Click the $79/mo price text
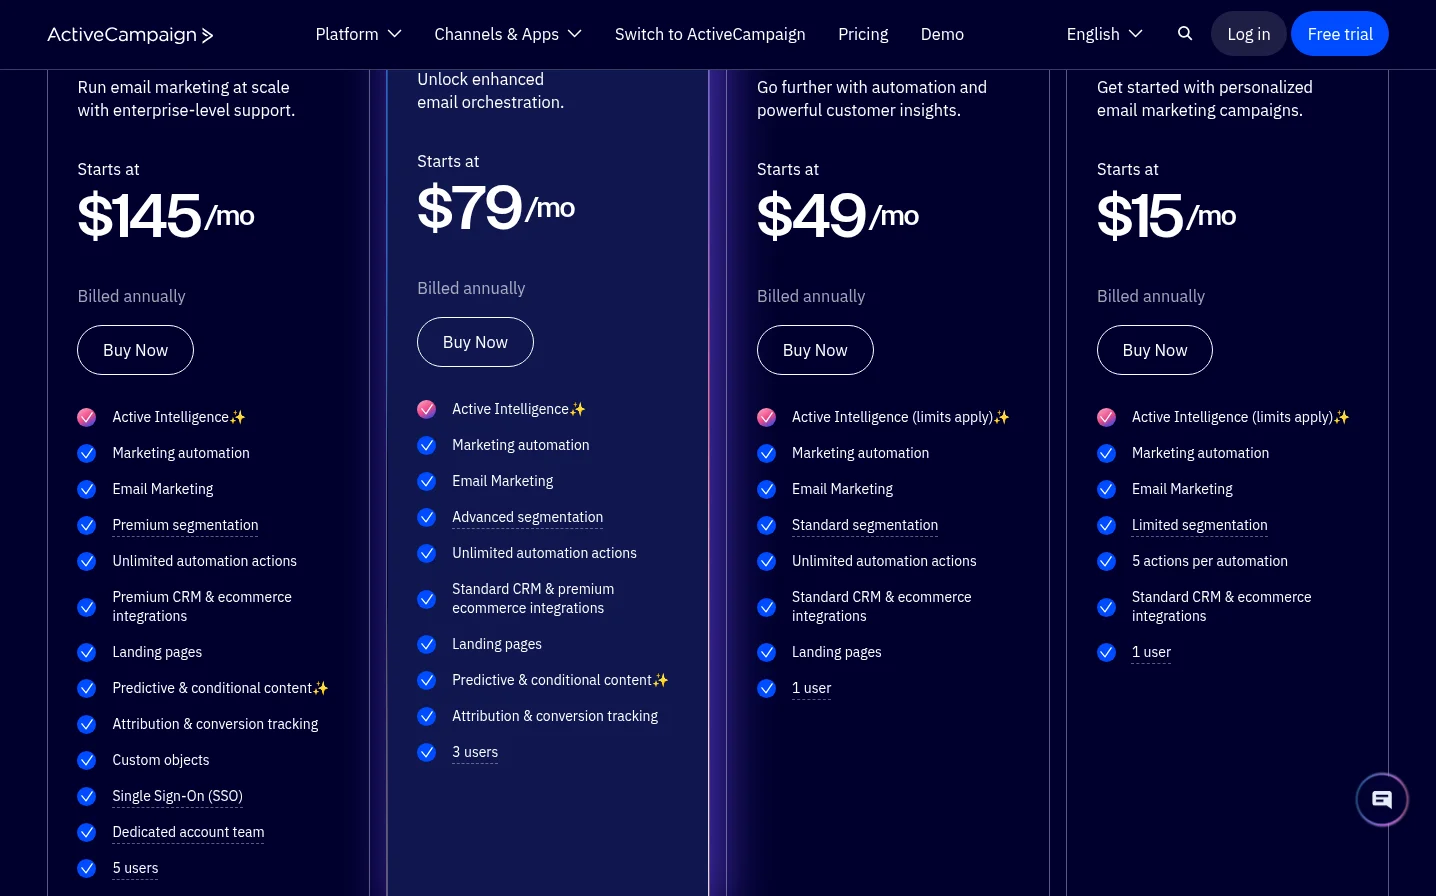 tap(496, 207)
